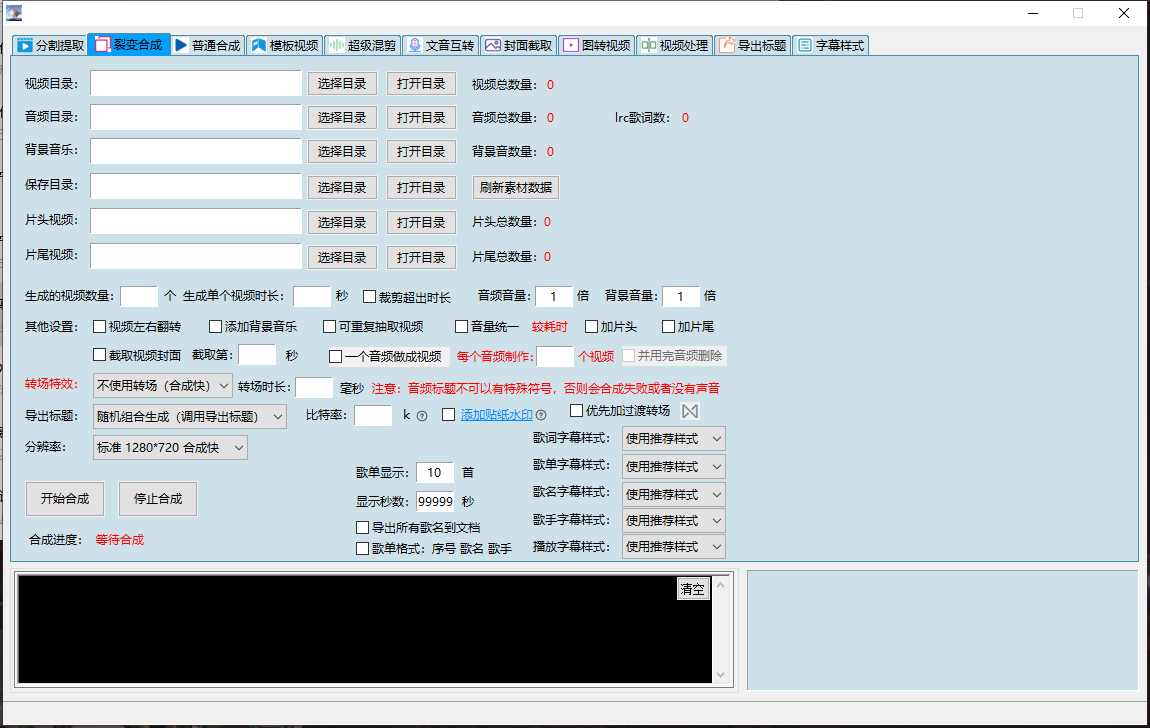Go to the 视频处理 tab
Screen dimensions: 1150x728
pos(675,45)
